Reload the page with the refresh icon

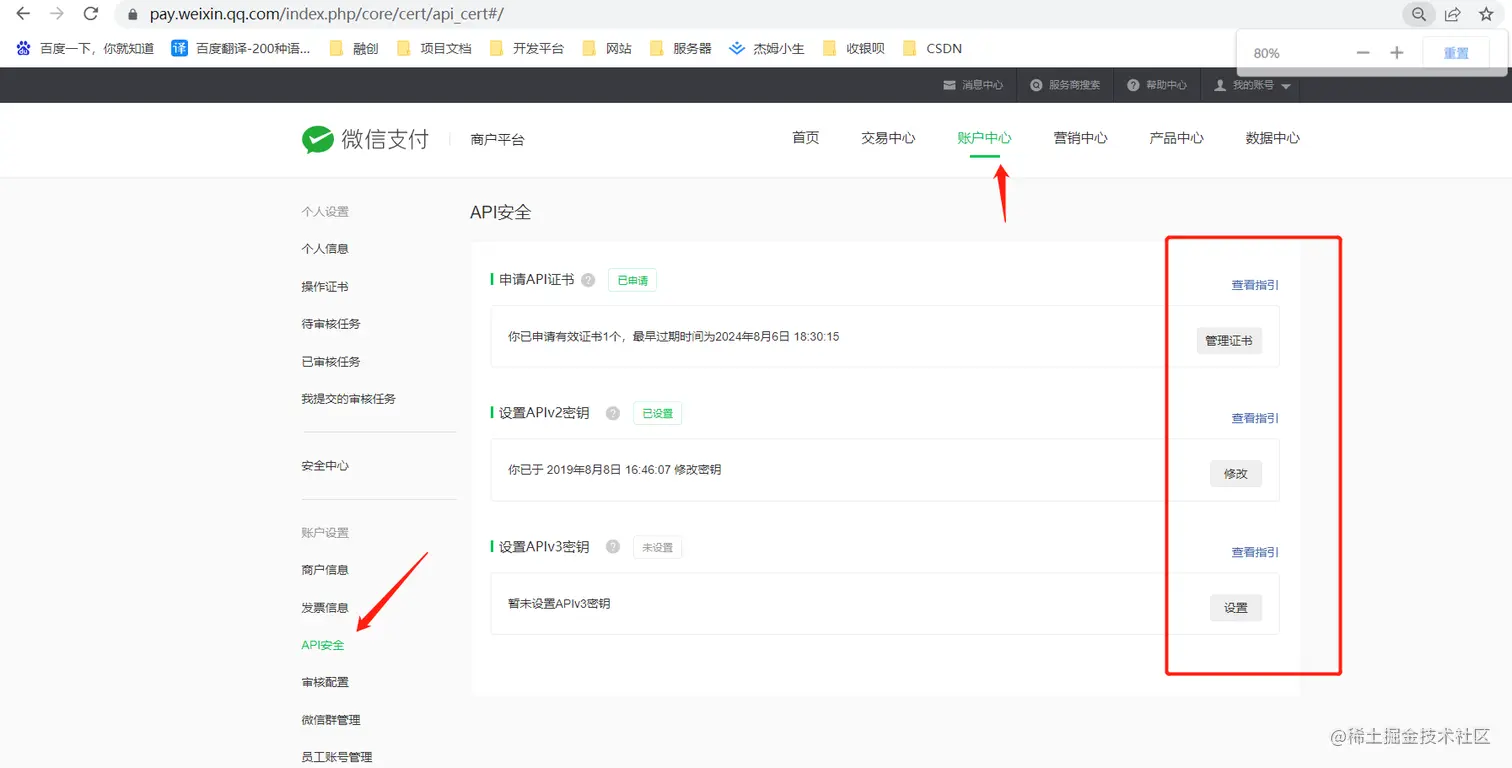(91, 14)
